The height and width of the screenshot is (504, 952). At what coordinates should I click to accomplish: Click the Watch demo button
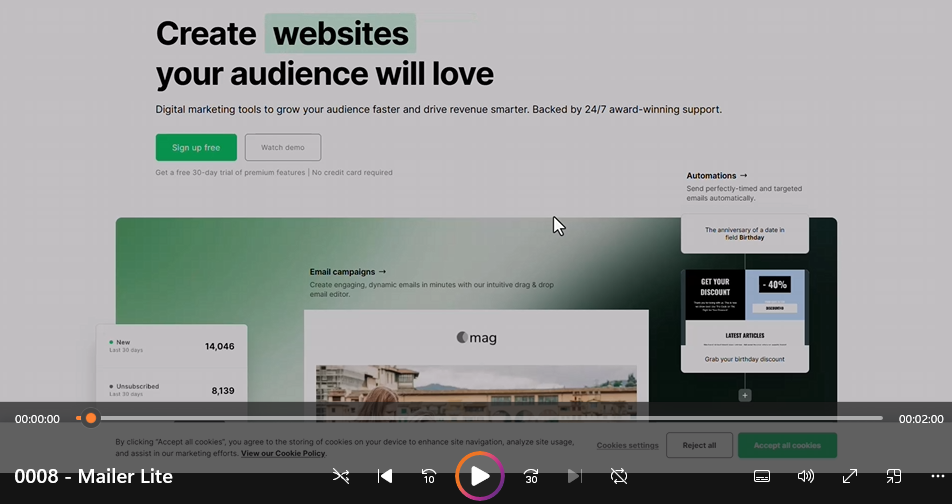[283, 148]
